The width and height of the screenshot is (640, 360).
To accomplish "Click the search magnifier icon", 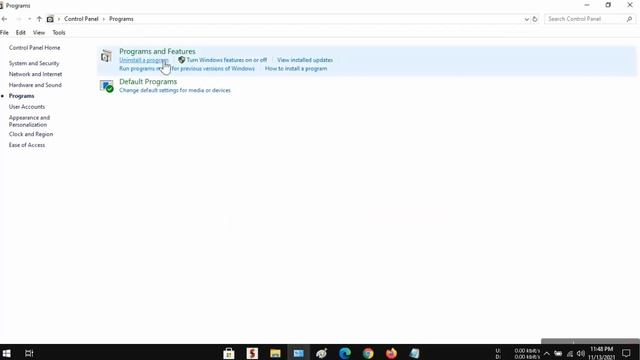I will [629, 19].
